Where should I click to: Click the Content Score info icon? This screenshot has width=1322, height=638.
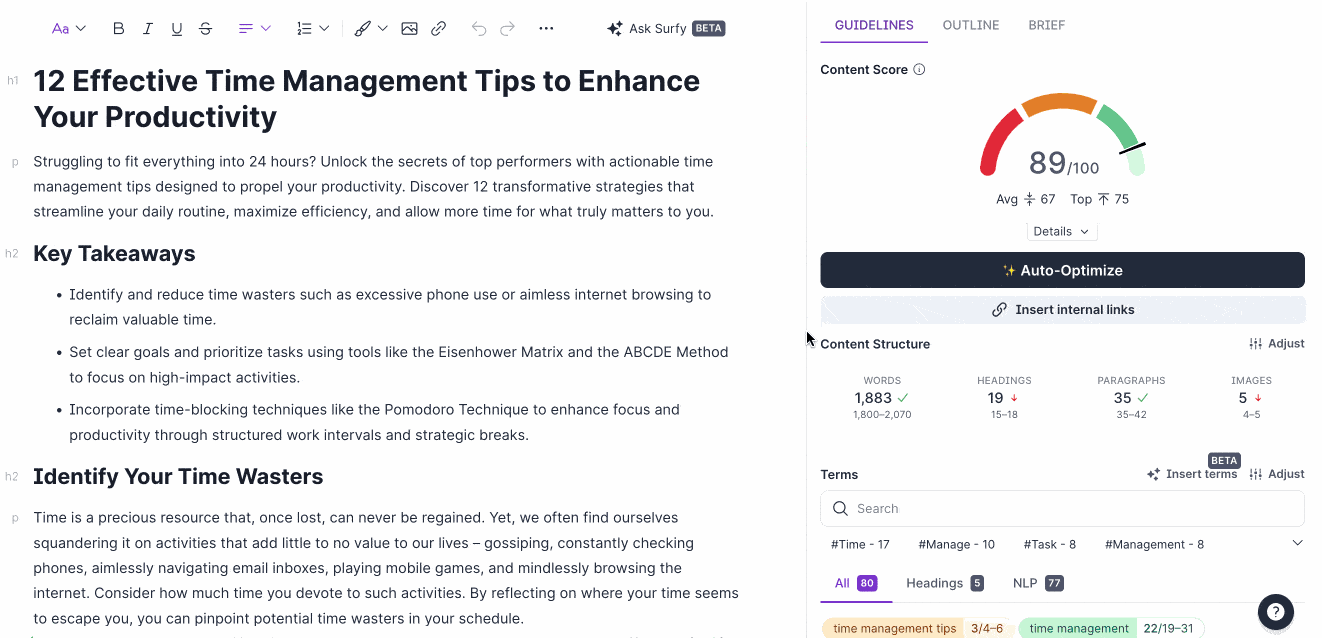tap(919, 70)
